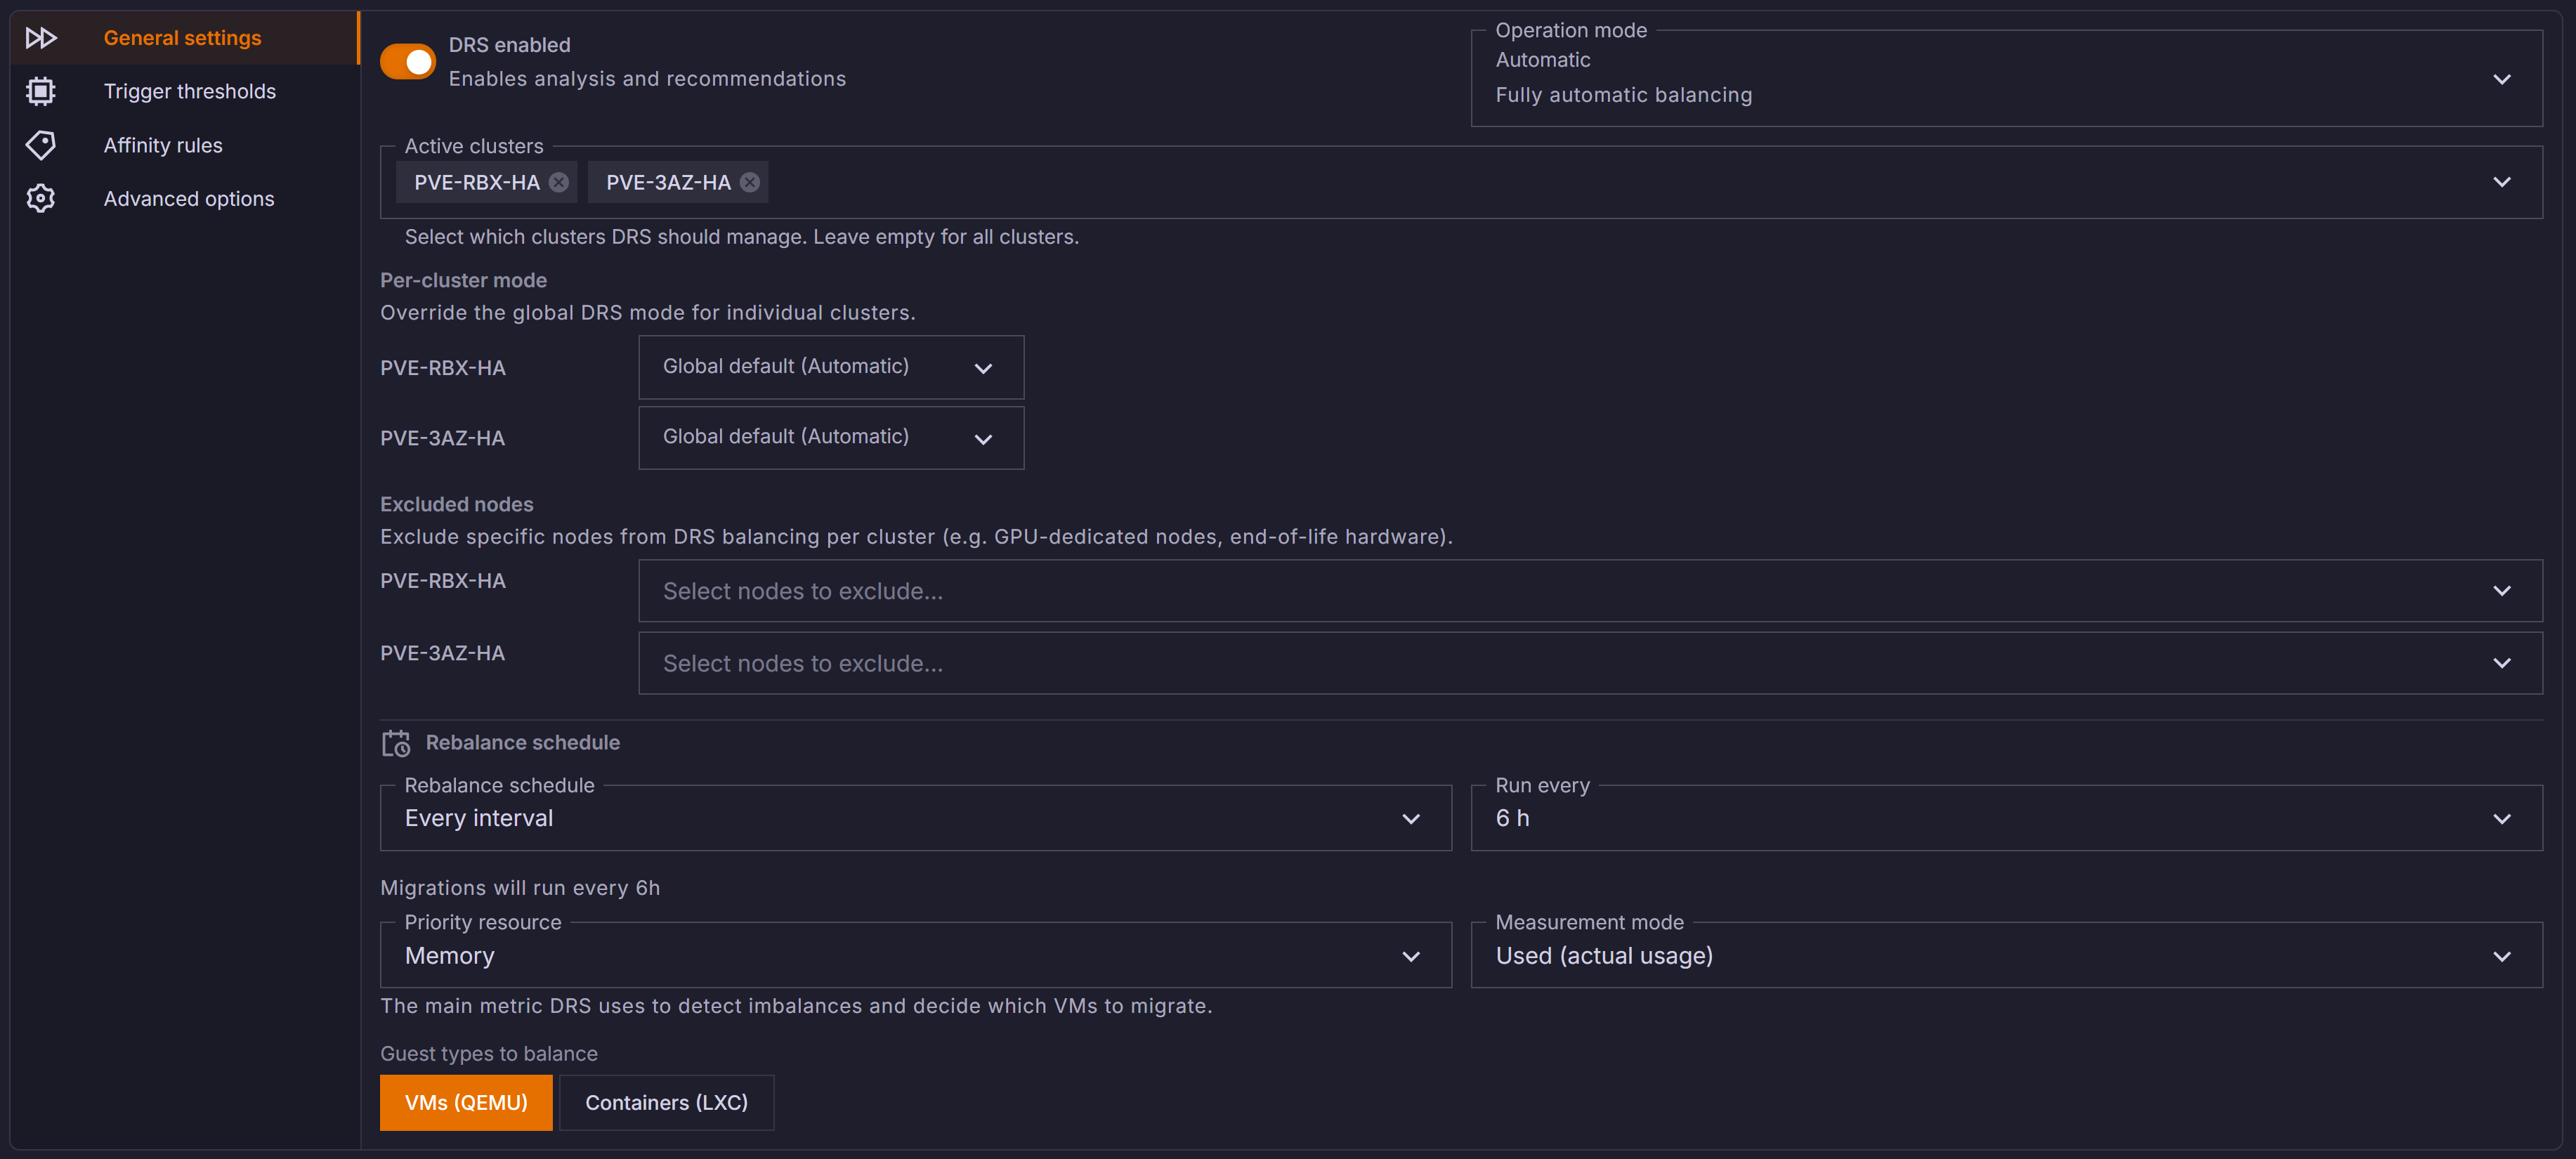Click the Rebalance schedule calendar icon
The image size is (2576, 1159).
point(396,743)
